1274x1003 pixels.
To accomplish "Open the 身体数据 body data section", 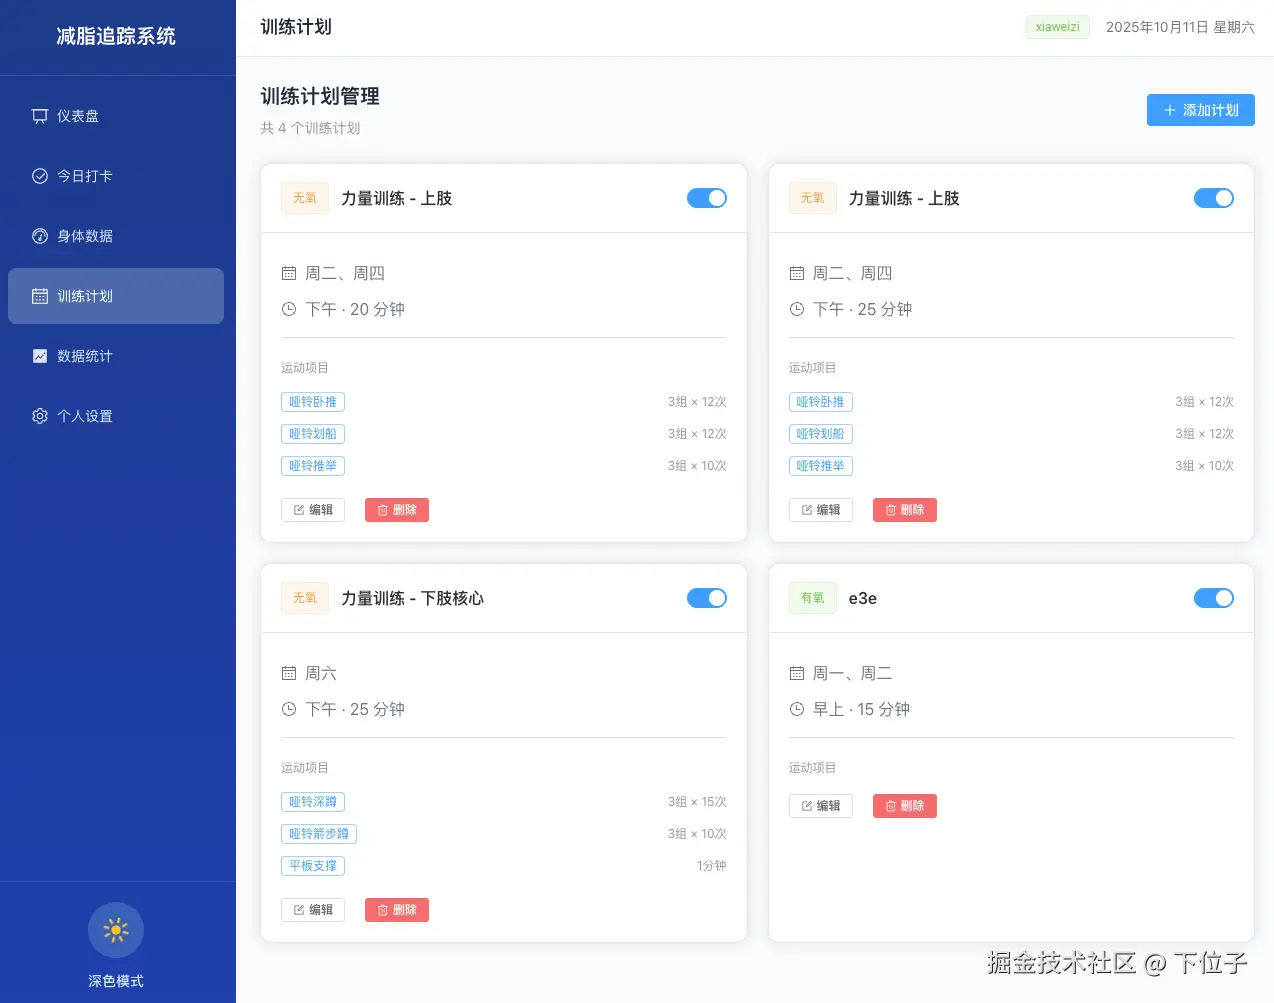I will point(41,236).
